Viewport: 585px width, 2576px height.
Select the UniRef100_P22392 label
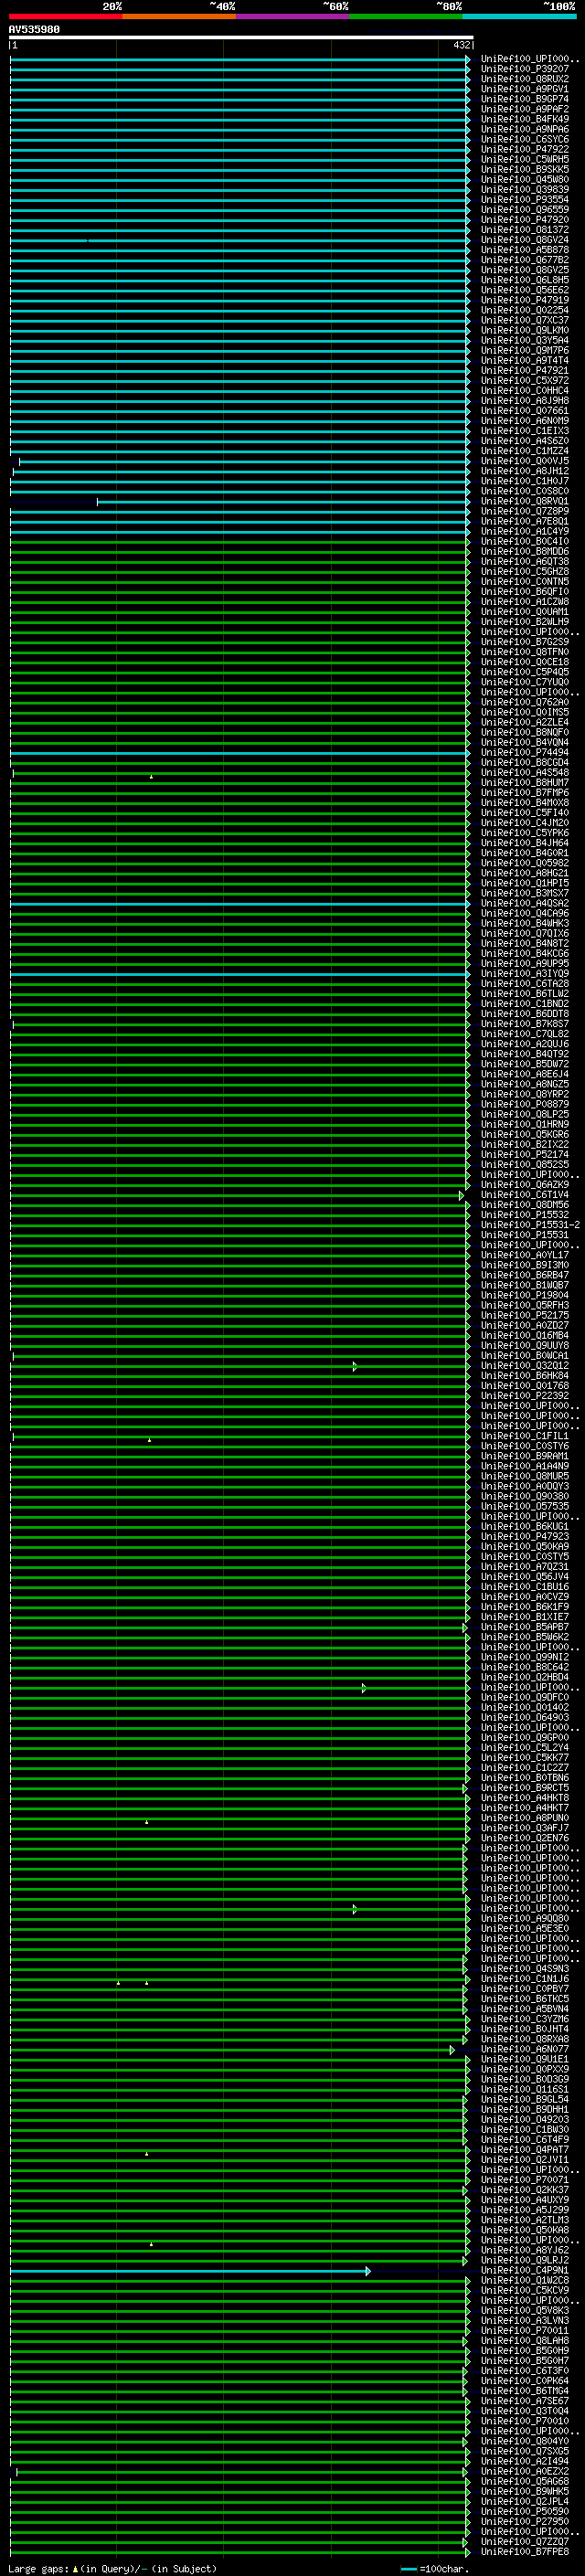click(525, 1396)
